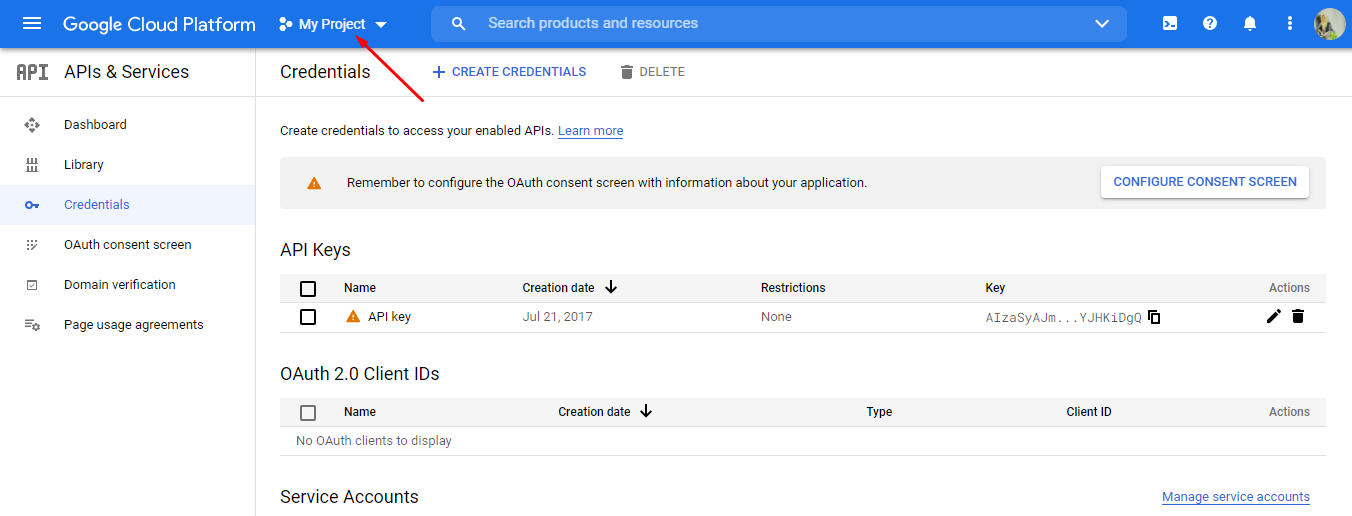Open Library in sidebar

pyautogui.click(x=84, y=165)
